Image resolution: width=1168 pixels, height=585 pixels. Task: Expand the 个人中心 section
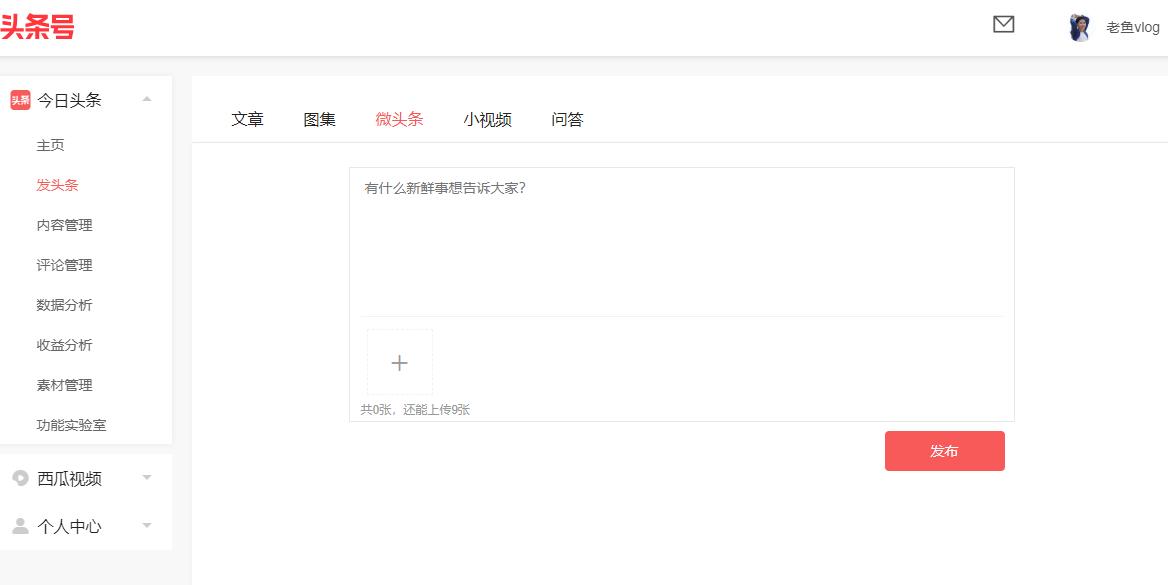click(146, 526)
